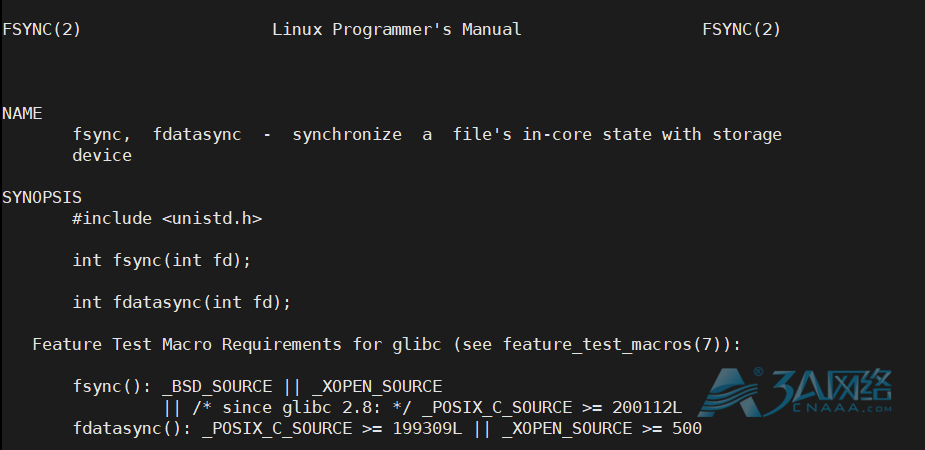Image resolution: width=925 pixels, height=450 pixels.
Task: Select the SYNOPSIS section heading
Action: 42,198
